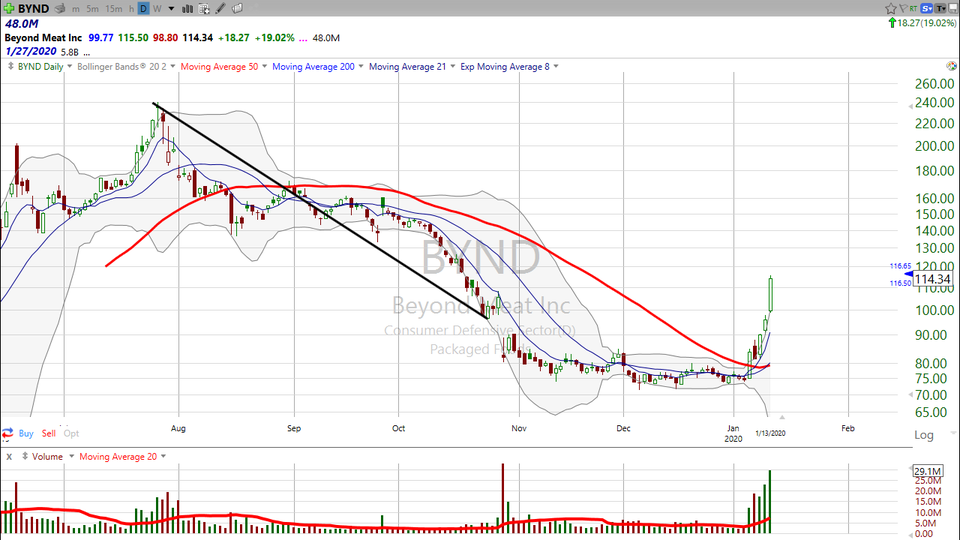
Task: Click the +18.27 net change value
Action: [234, 38]
